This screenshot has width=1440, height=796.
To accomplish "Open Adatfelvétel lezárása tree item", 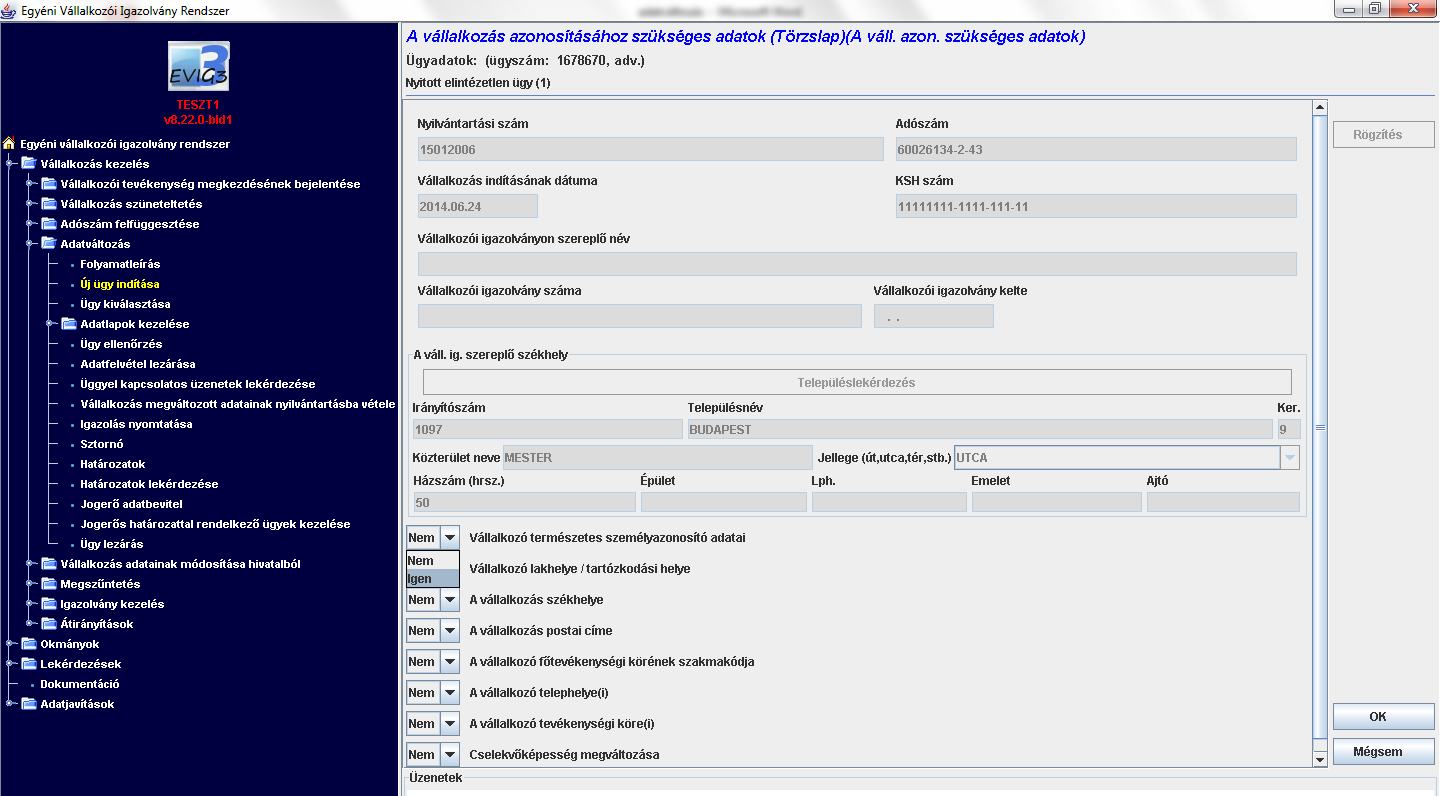I will point(138,364).
